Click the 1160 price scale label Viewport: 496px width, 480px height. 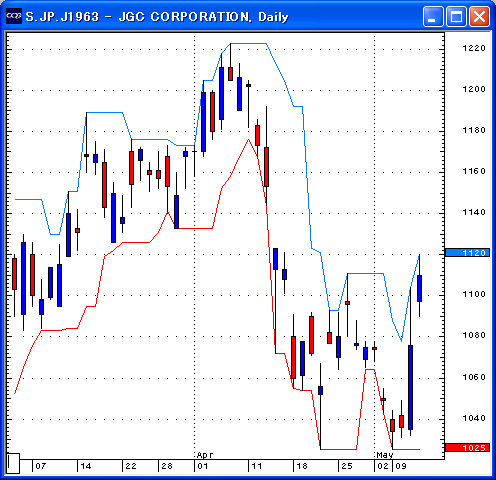(x=474, y=171)
